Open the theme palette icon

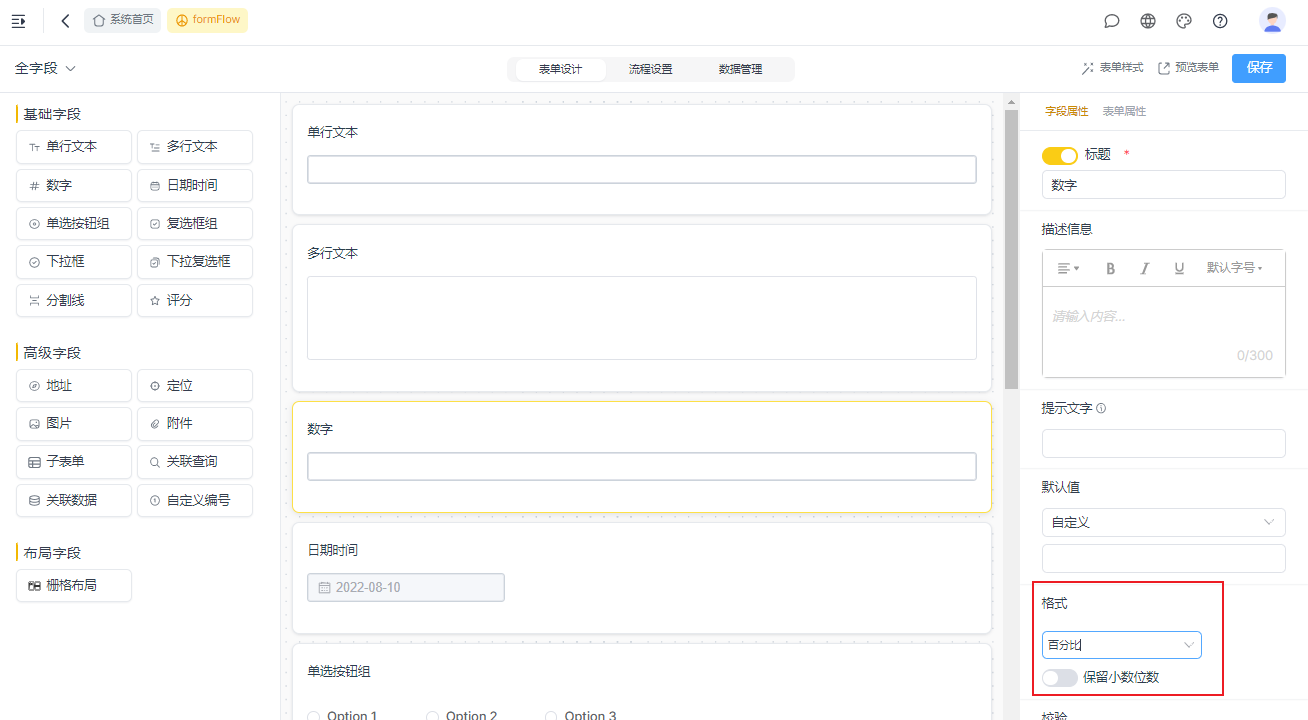click(x=1184, y=21)
